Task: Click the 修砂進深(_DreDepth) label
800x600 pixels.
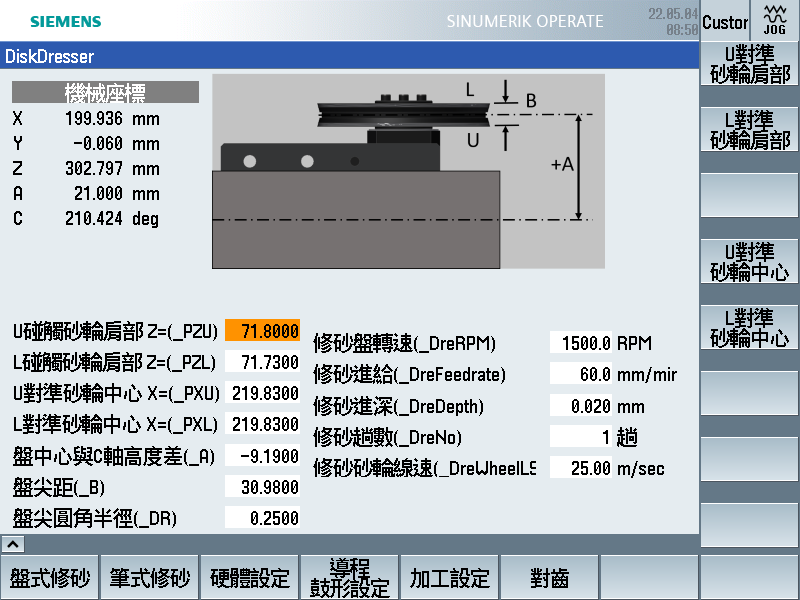Action: (x=398, y=406)
